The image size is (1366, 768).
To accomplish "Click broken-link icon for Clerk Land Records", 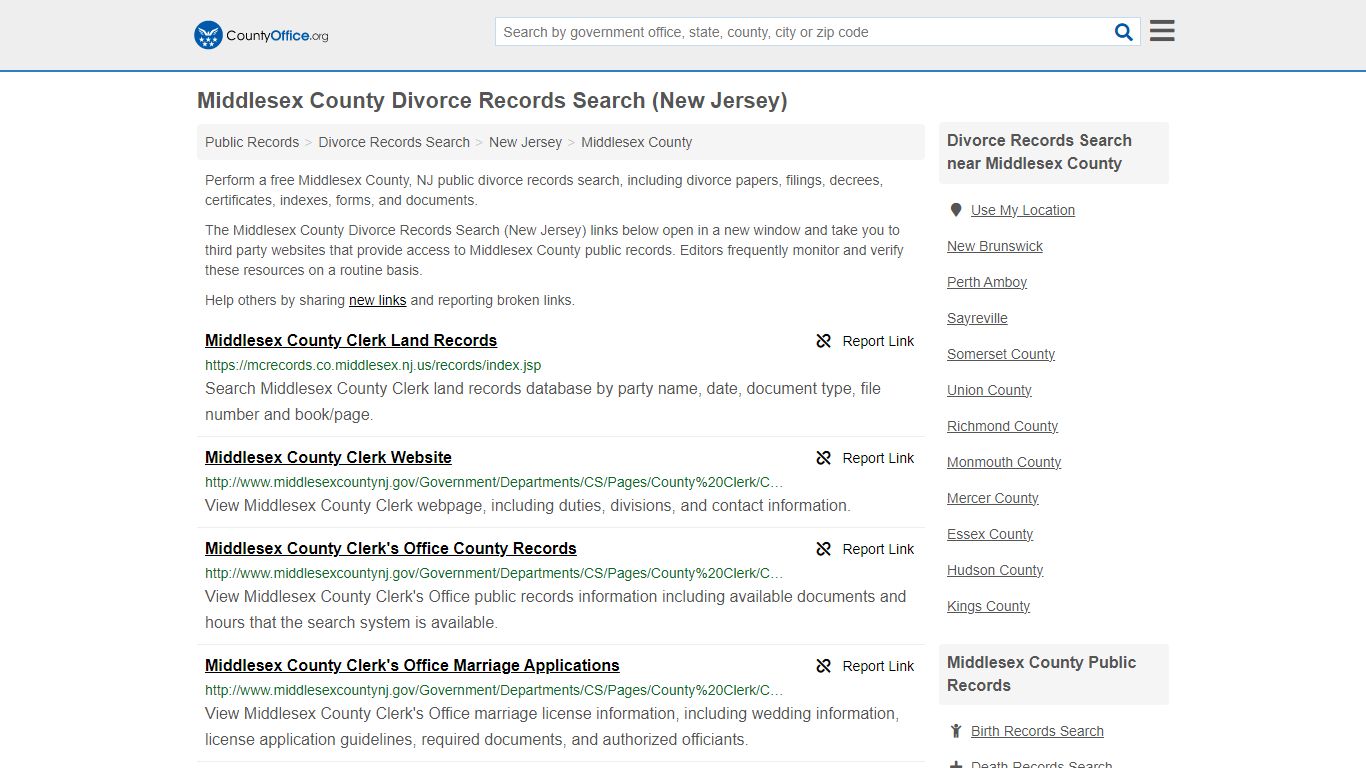I will pos(824,341).
